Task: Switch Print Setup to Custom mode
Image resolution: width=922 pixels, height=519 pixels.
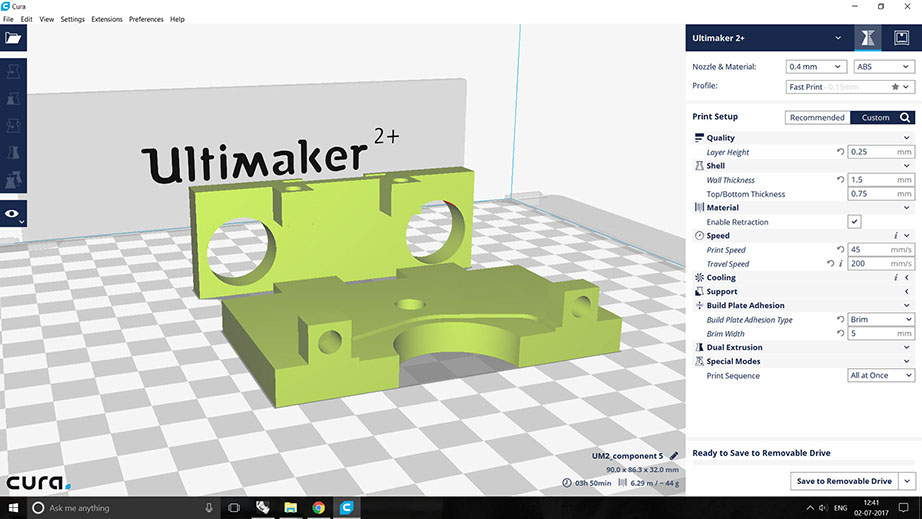Action: tap(875, 118)
